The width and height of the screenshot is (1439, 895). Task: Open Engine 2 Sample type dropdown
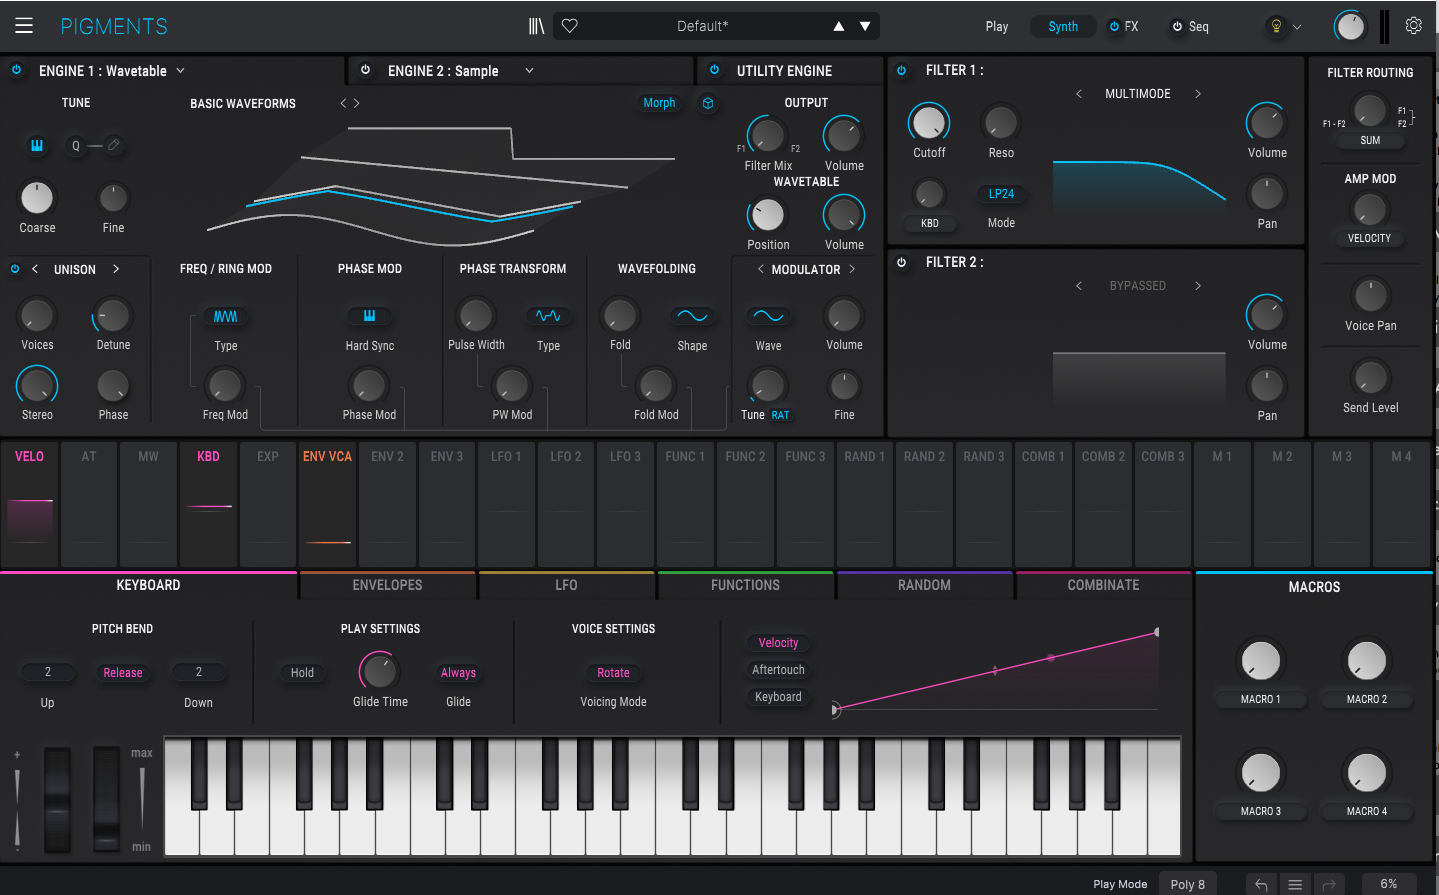click(530, 70)
